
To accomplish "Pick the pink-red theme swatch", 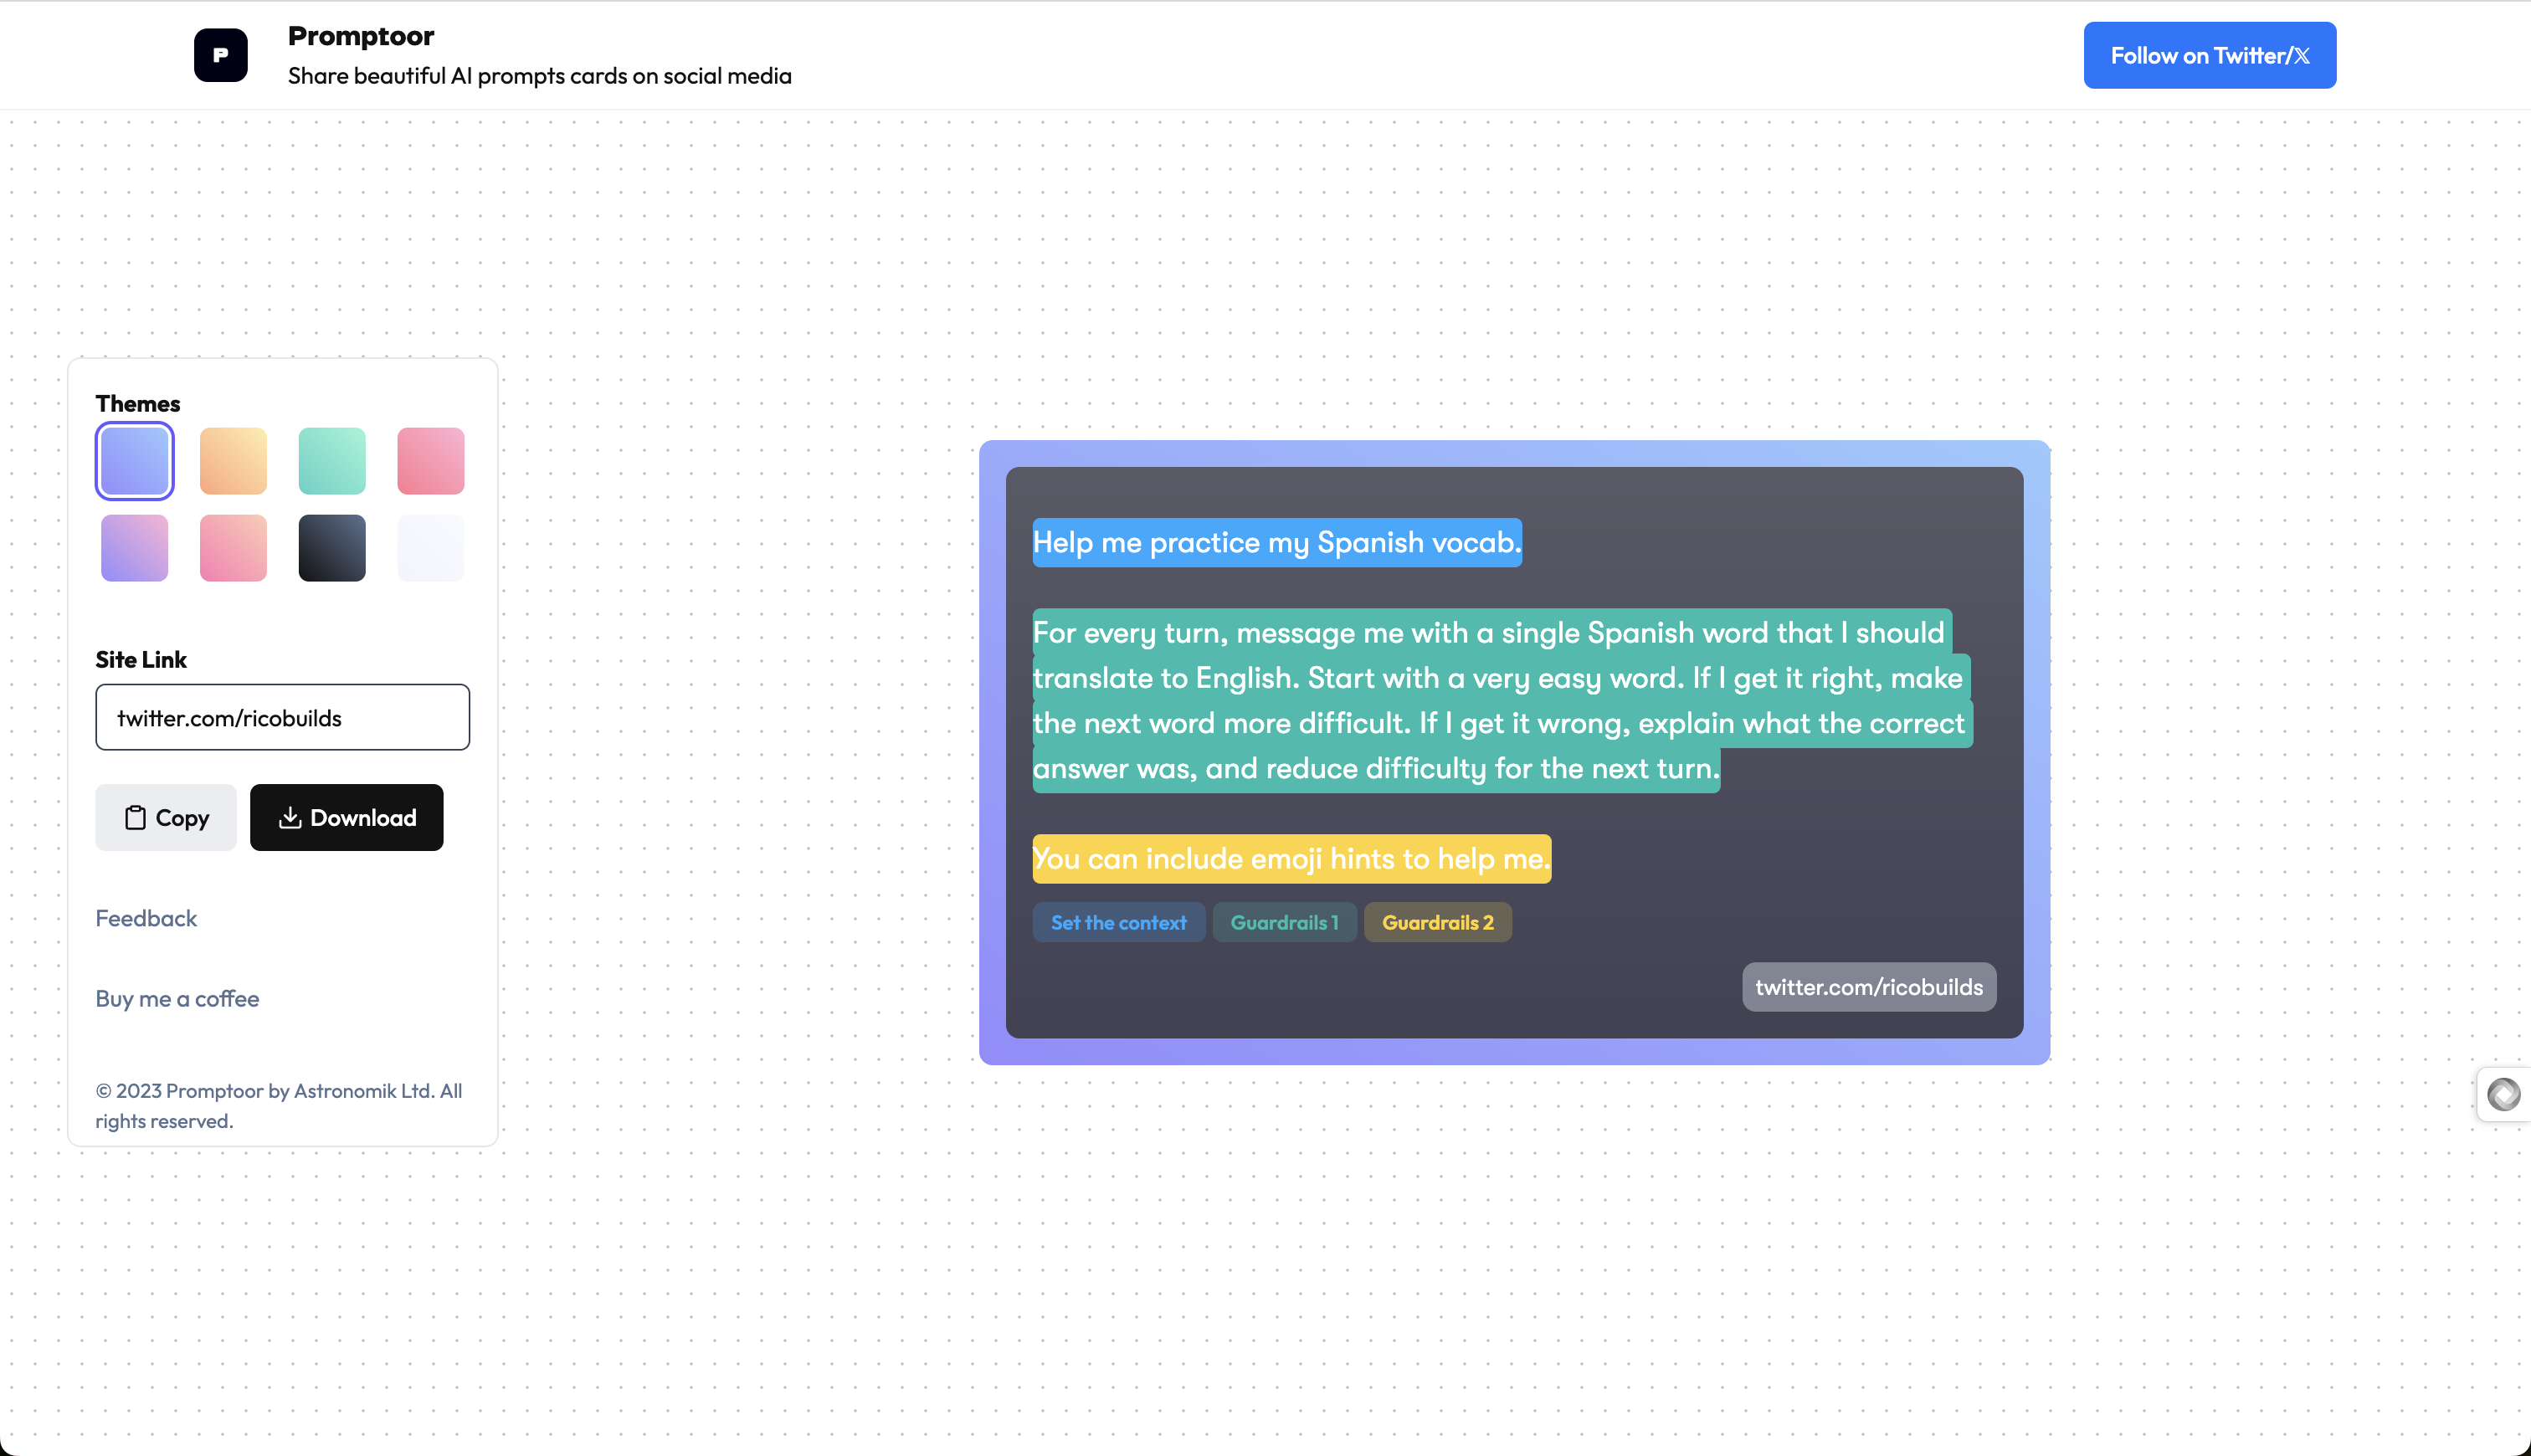I will pyautogui.click(x=431, y=461).
